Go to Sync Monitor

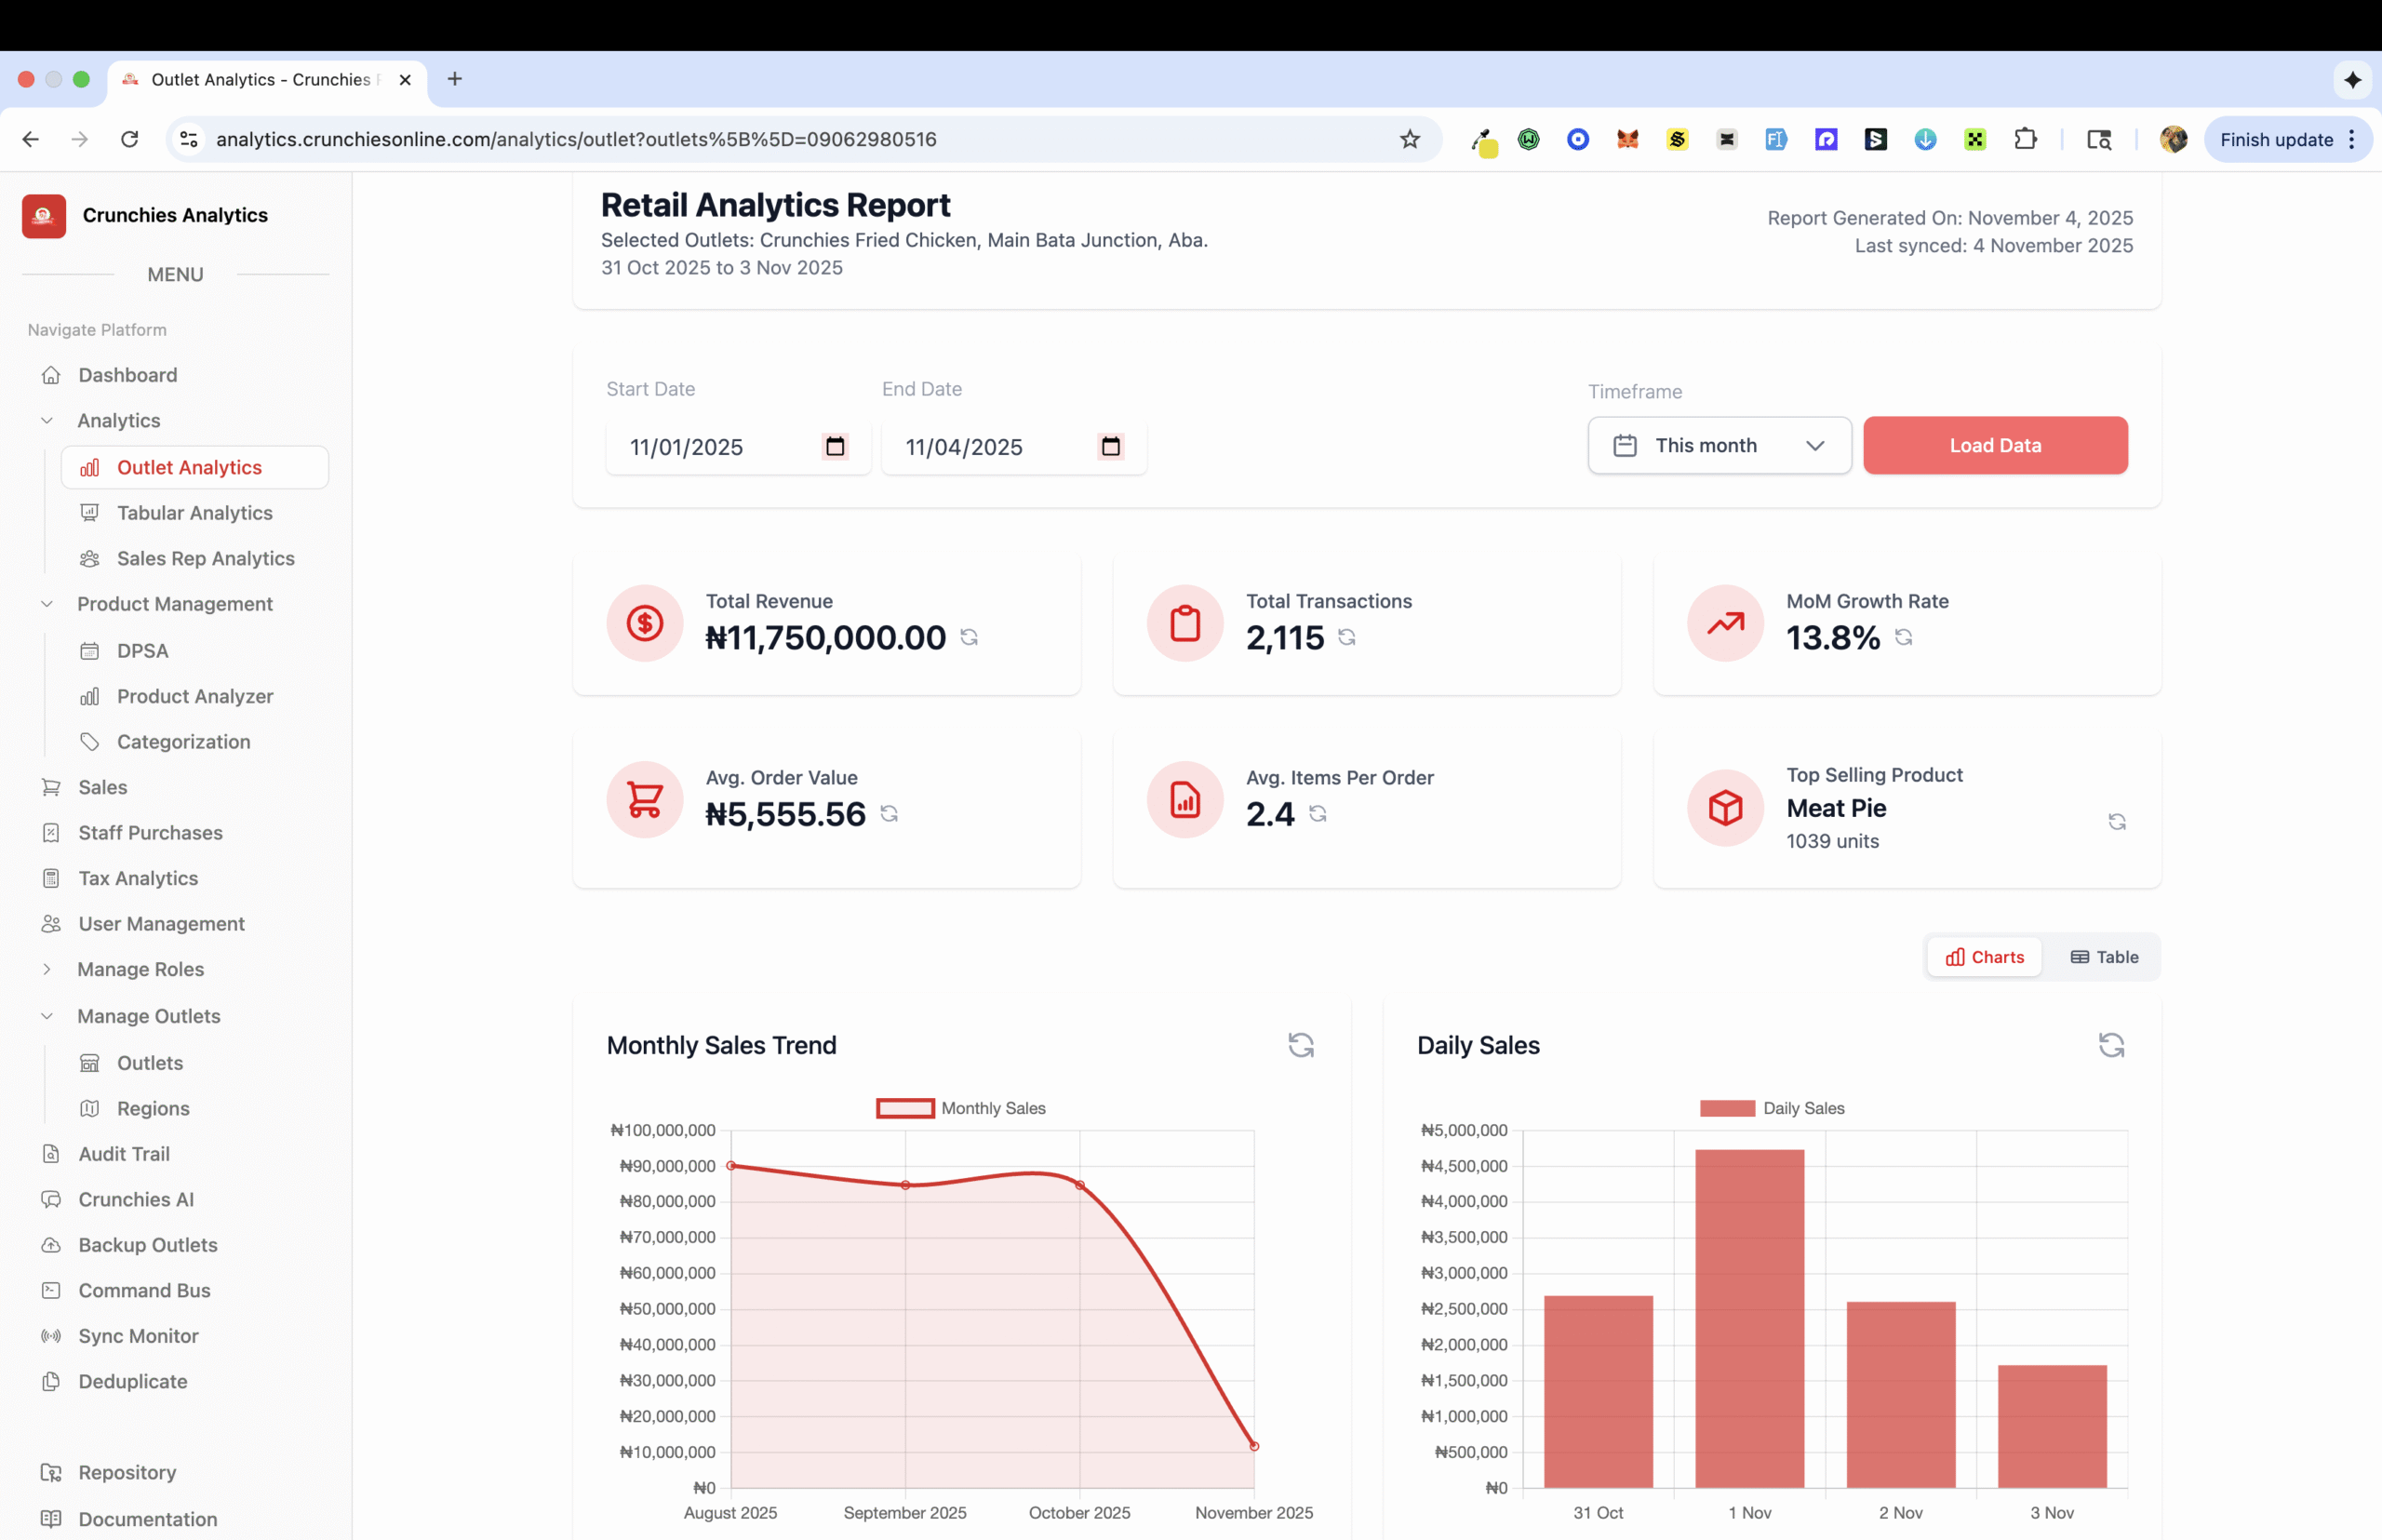coord(138,1336)
